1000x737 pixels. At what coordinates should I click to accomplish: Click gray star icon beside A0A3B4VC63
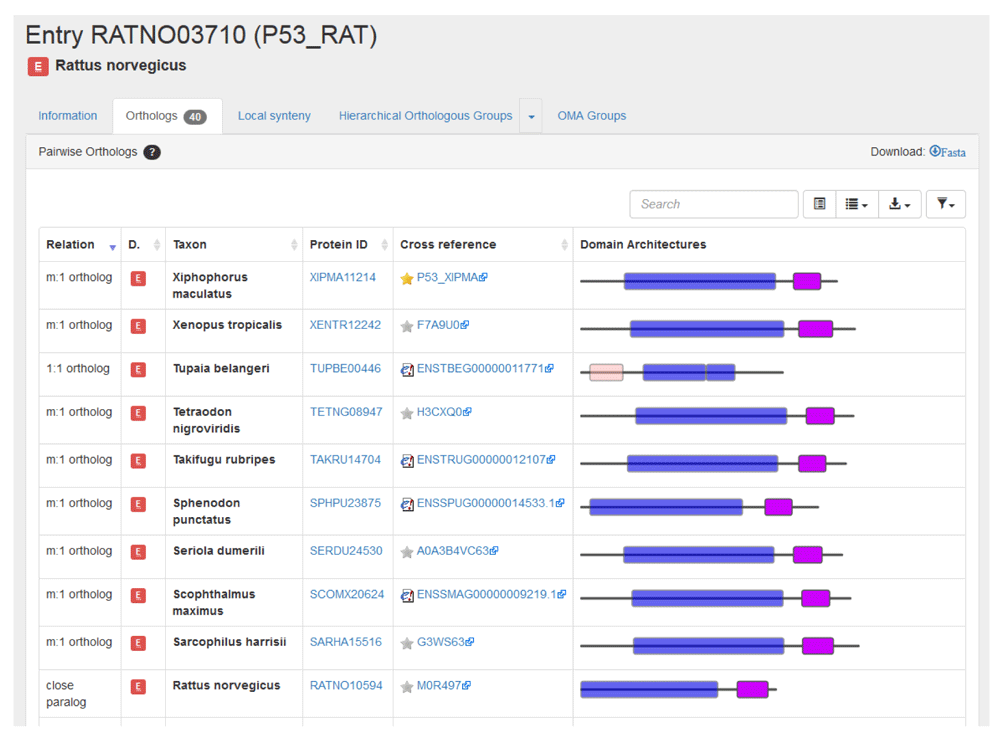click(x=407, y=552)
